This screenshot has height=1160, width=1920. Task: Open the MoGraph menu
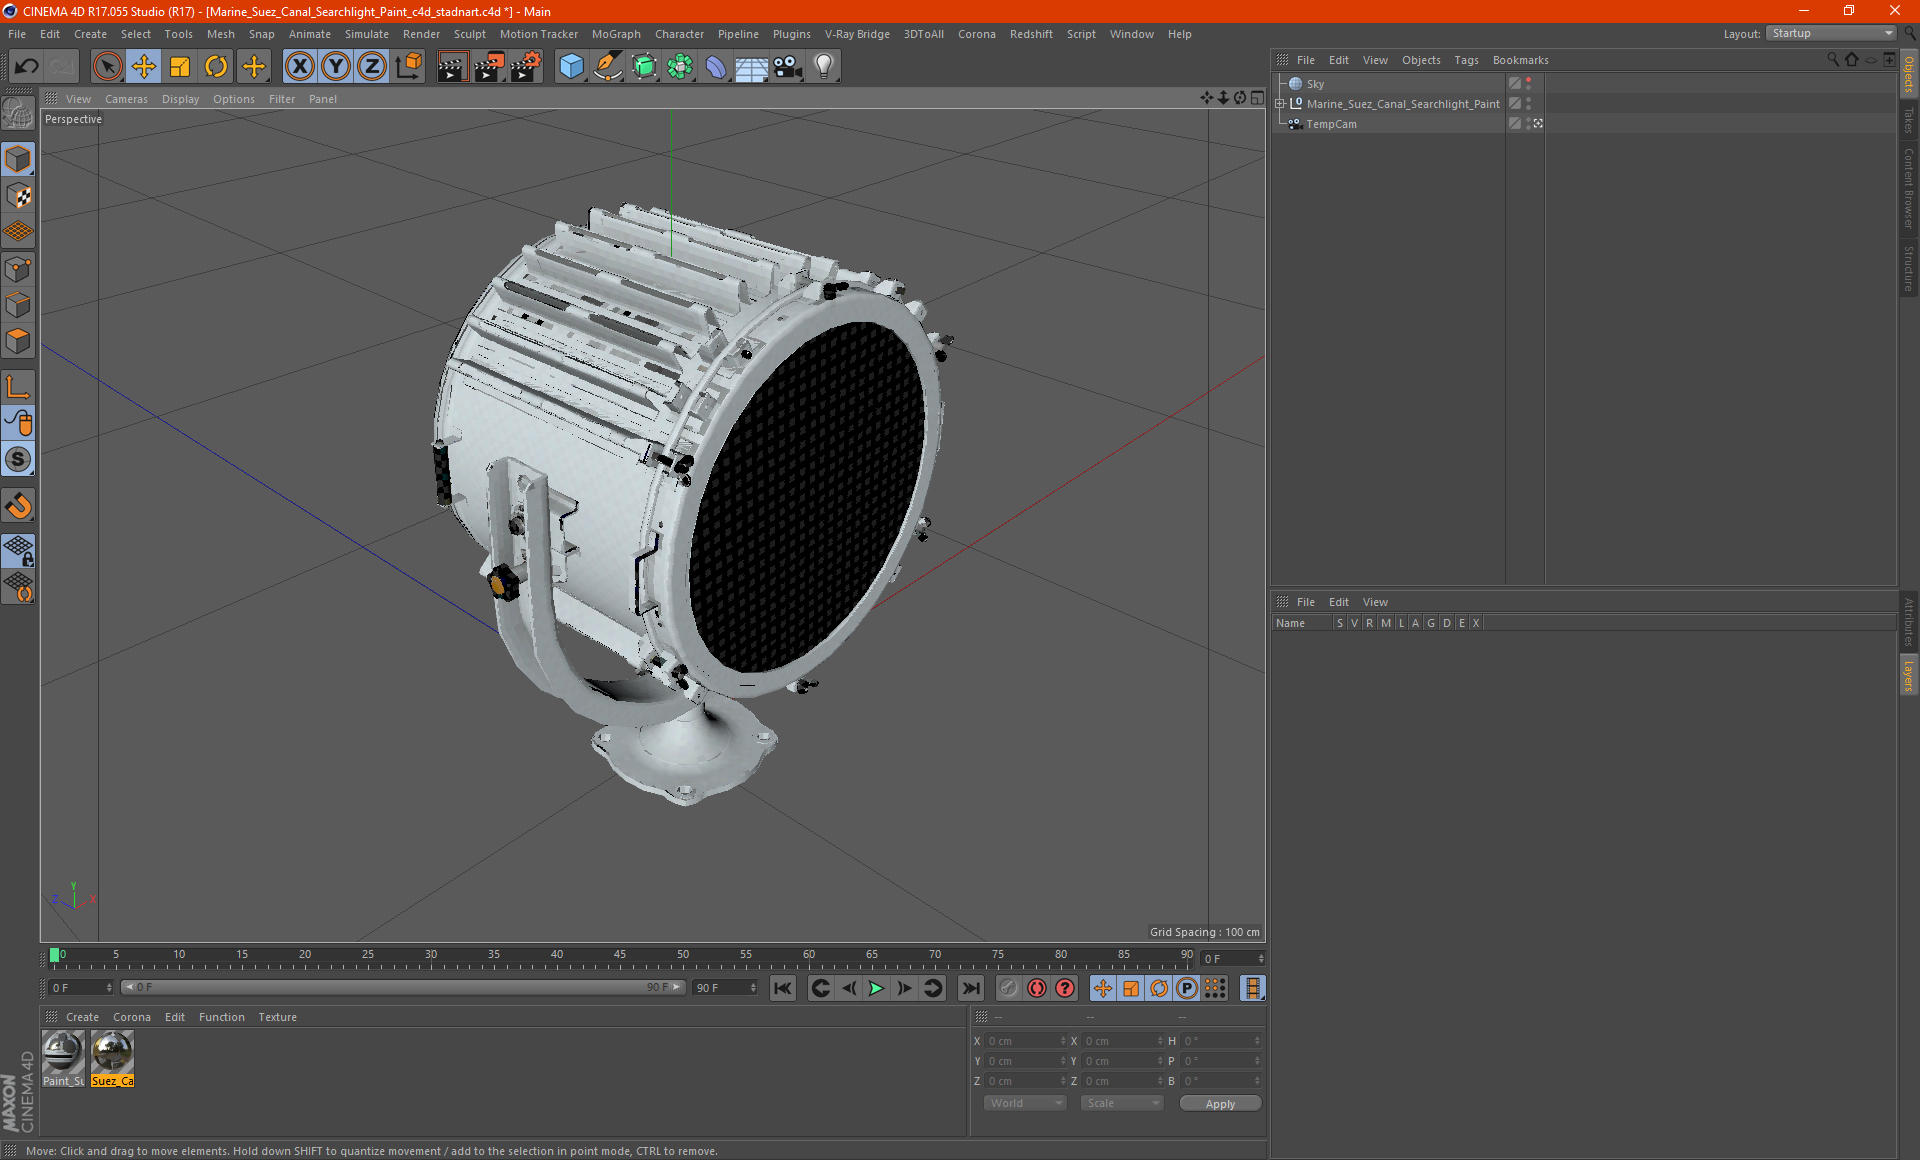[615, 34]
